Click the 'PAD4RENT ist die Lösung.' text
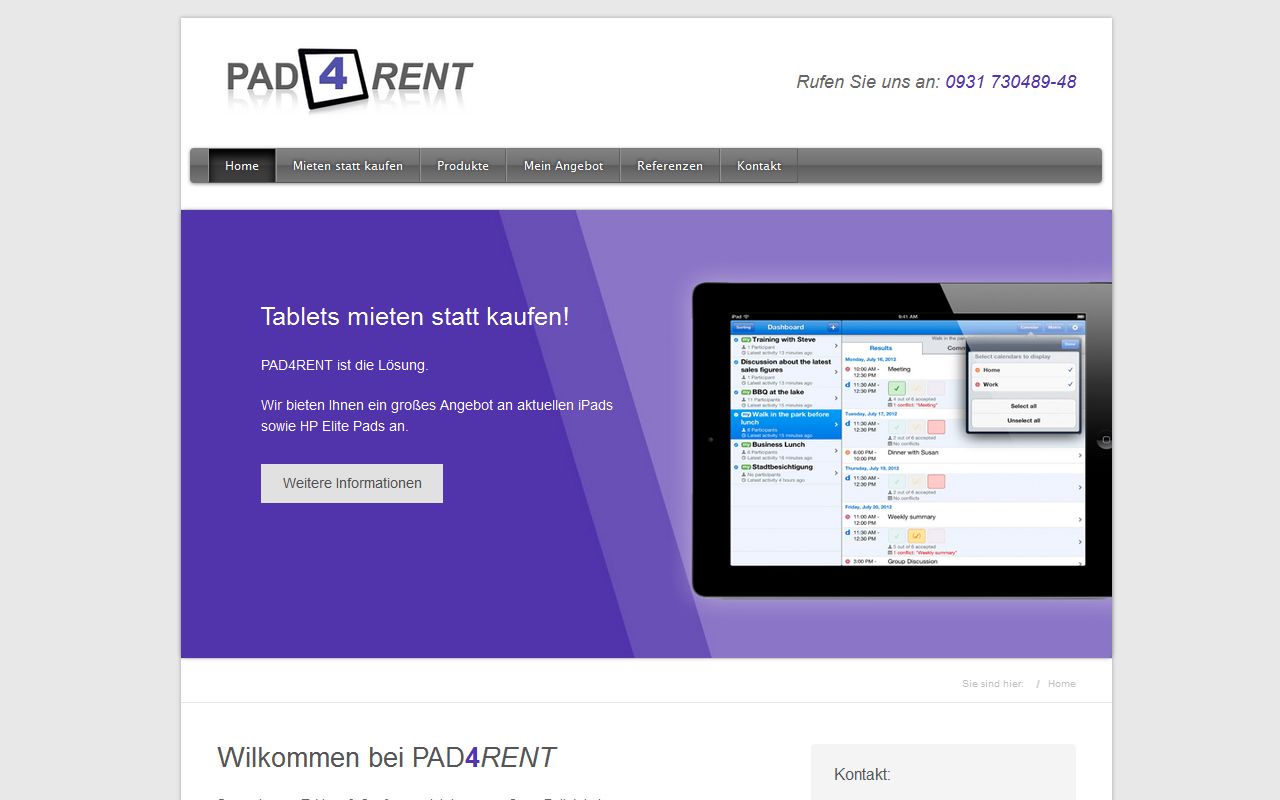This screenshot has height=800, width=1280. point(345,365)
